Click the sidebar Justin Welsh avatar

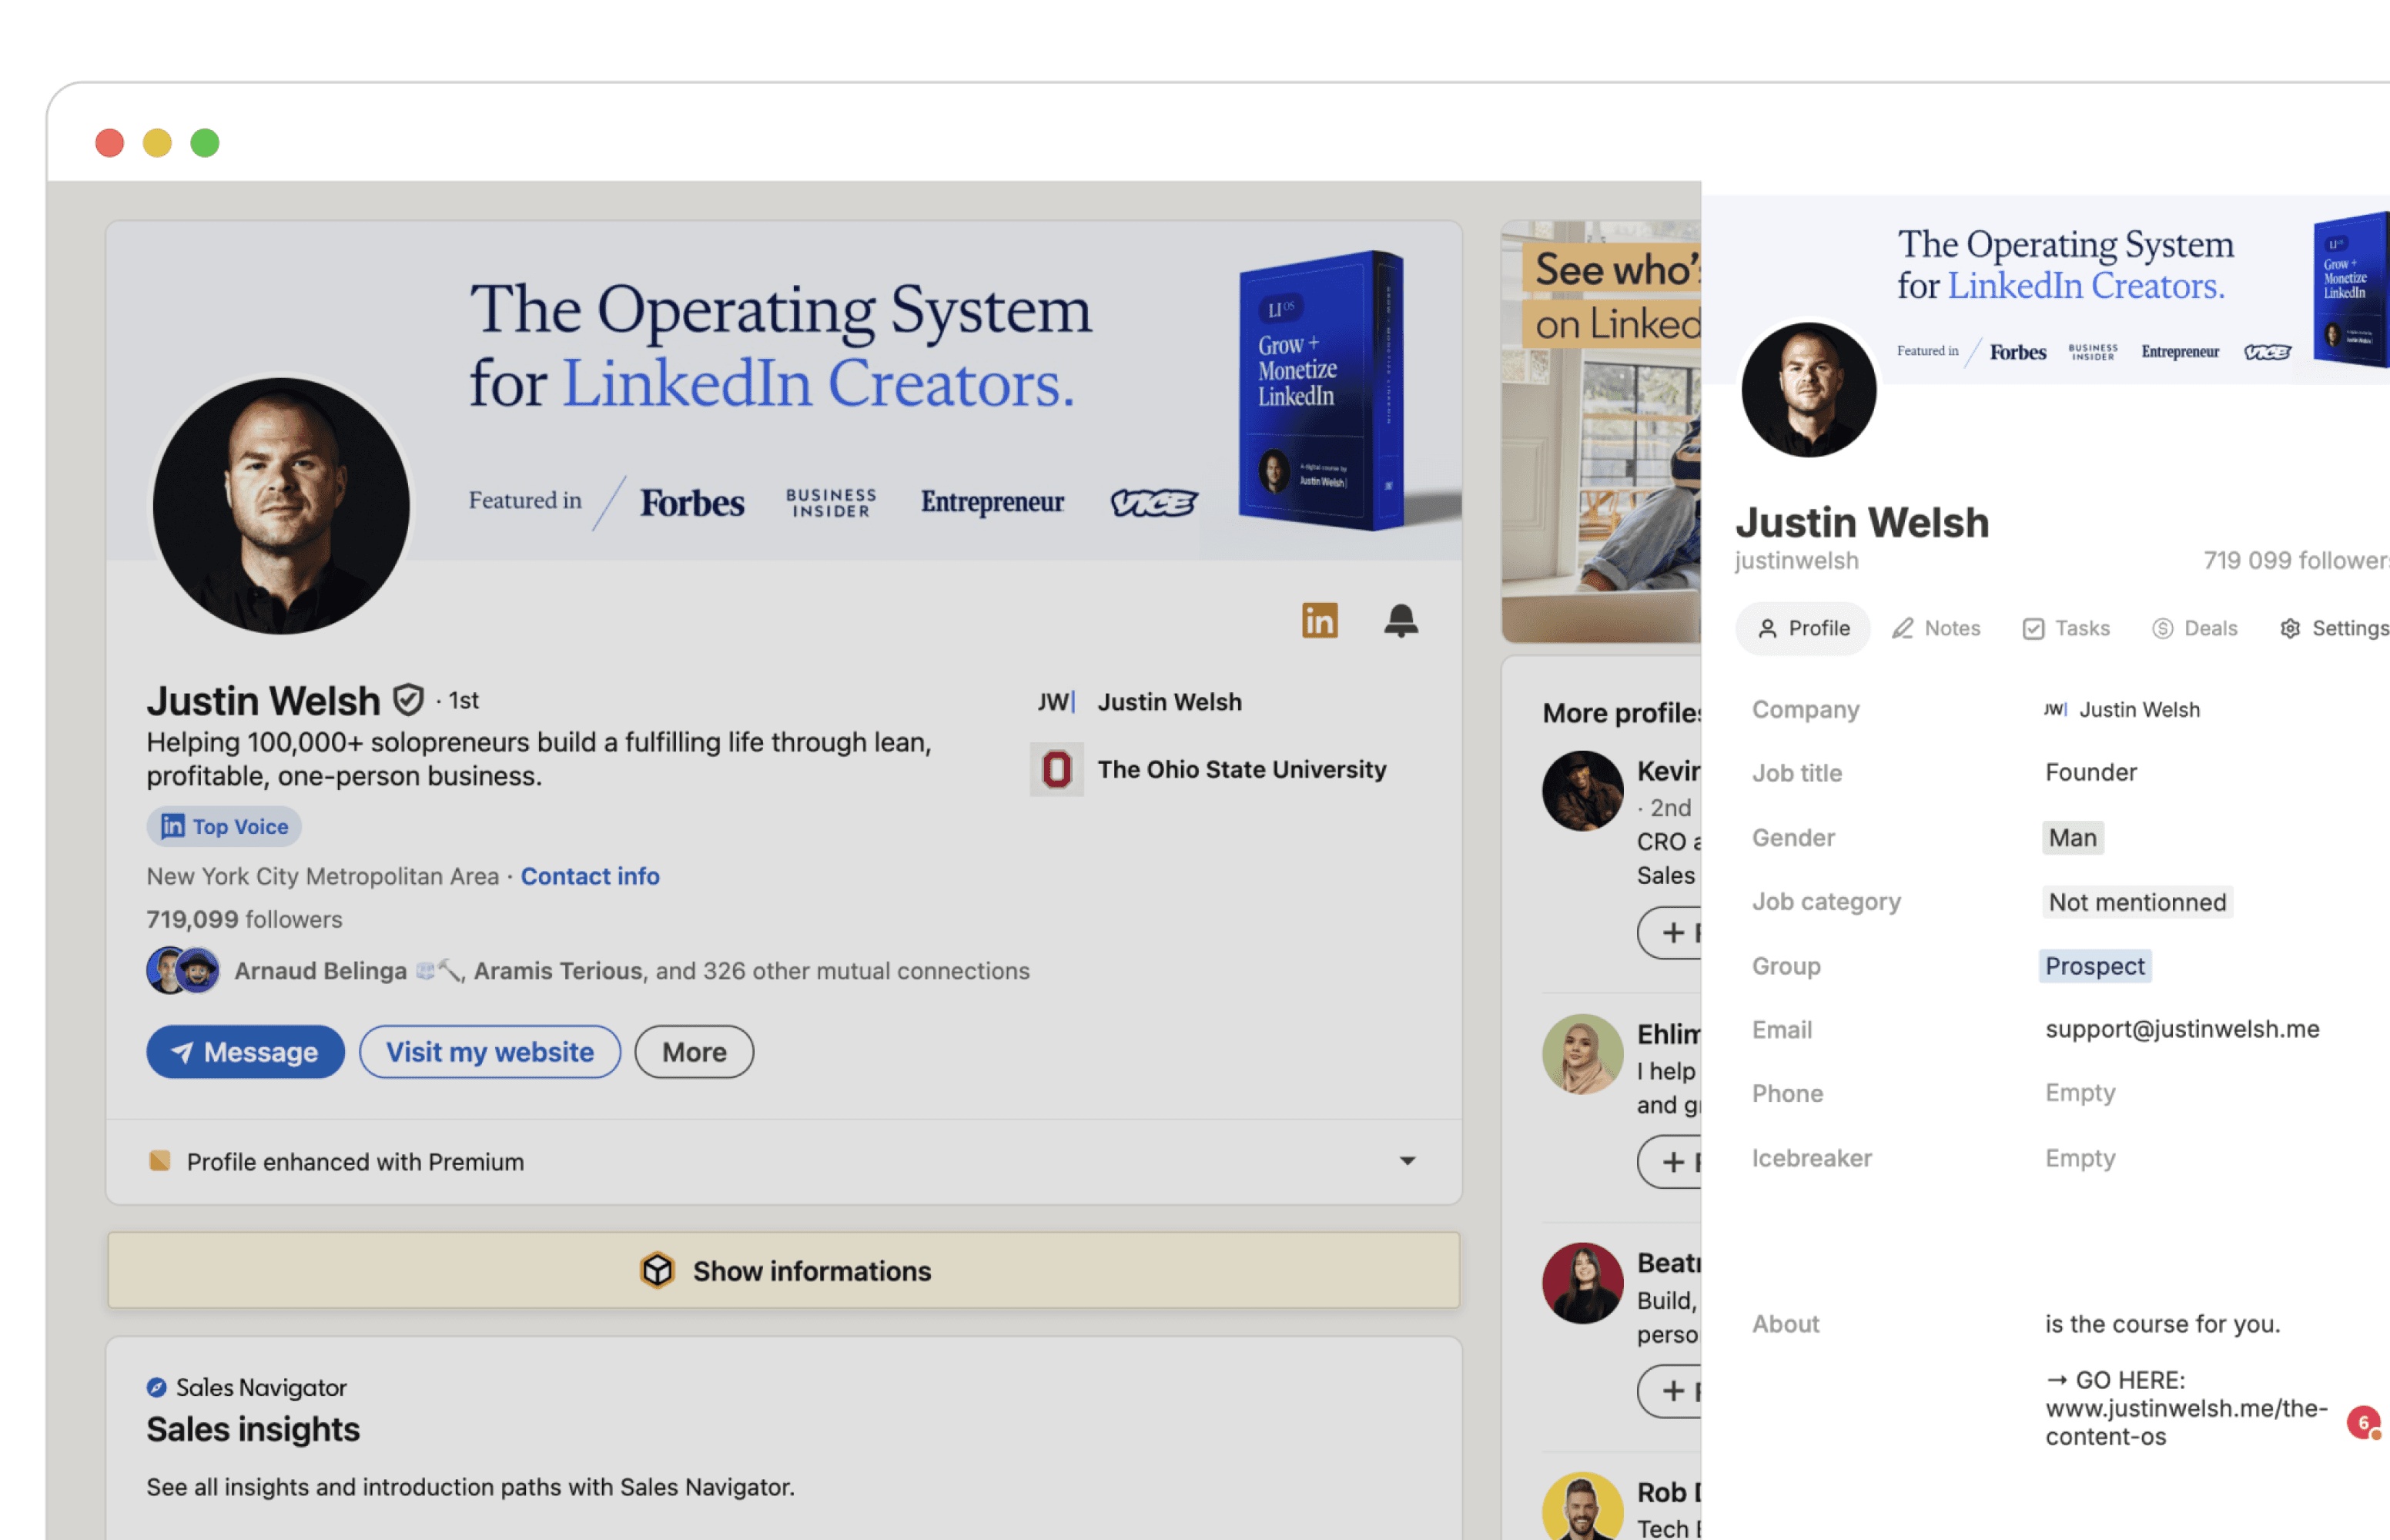click(1808, 390)
